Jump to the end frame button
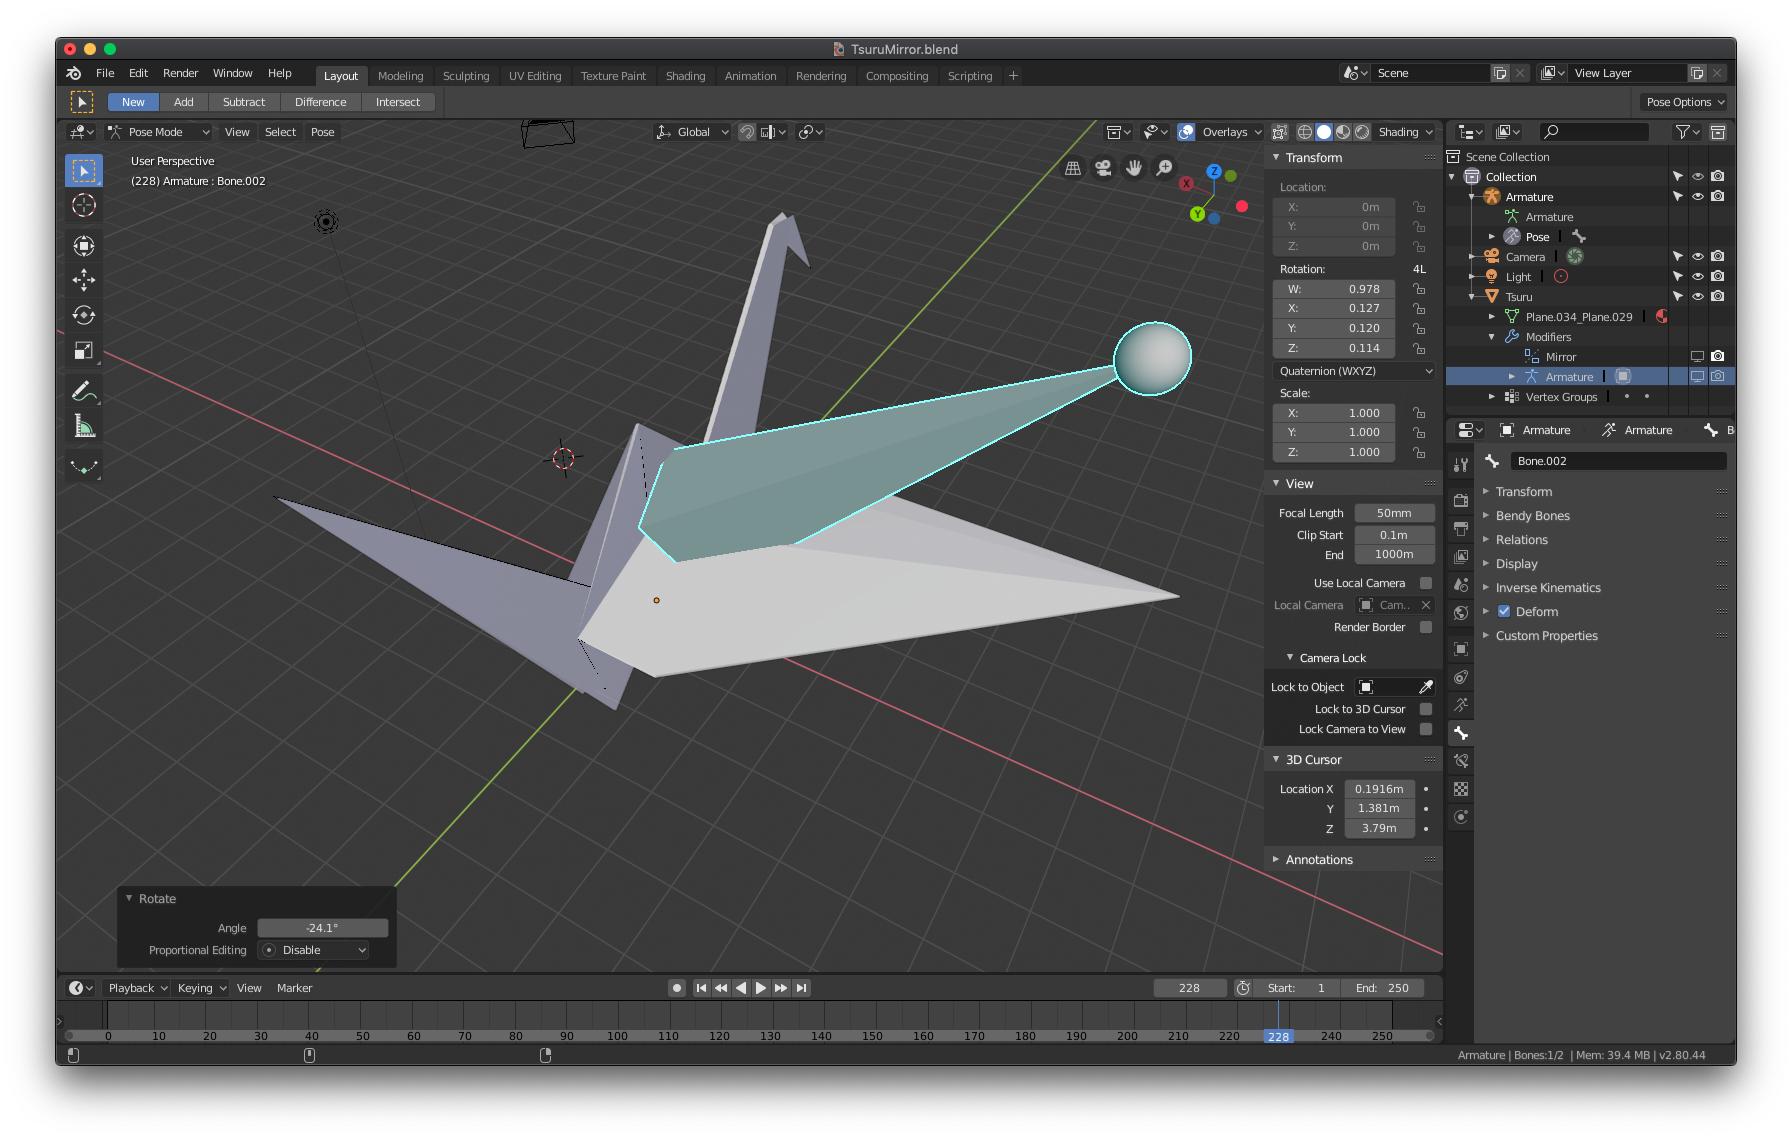 pos(801,988)
